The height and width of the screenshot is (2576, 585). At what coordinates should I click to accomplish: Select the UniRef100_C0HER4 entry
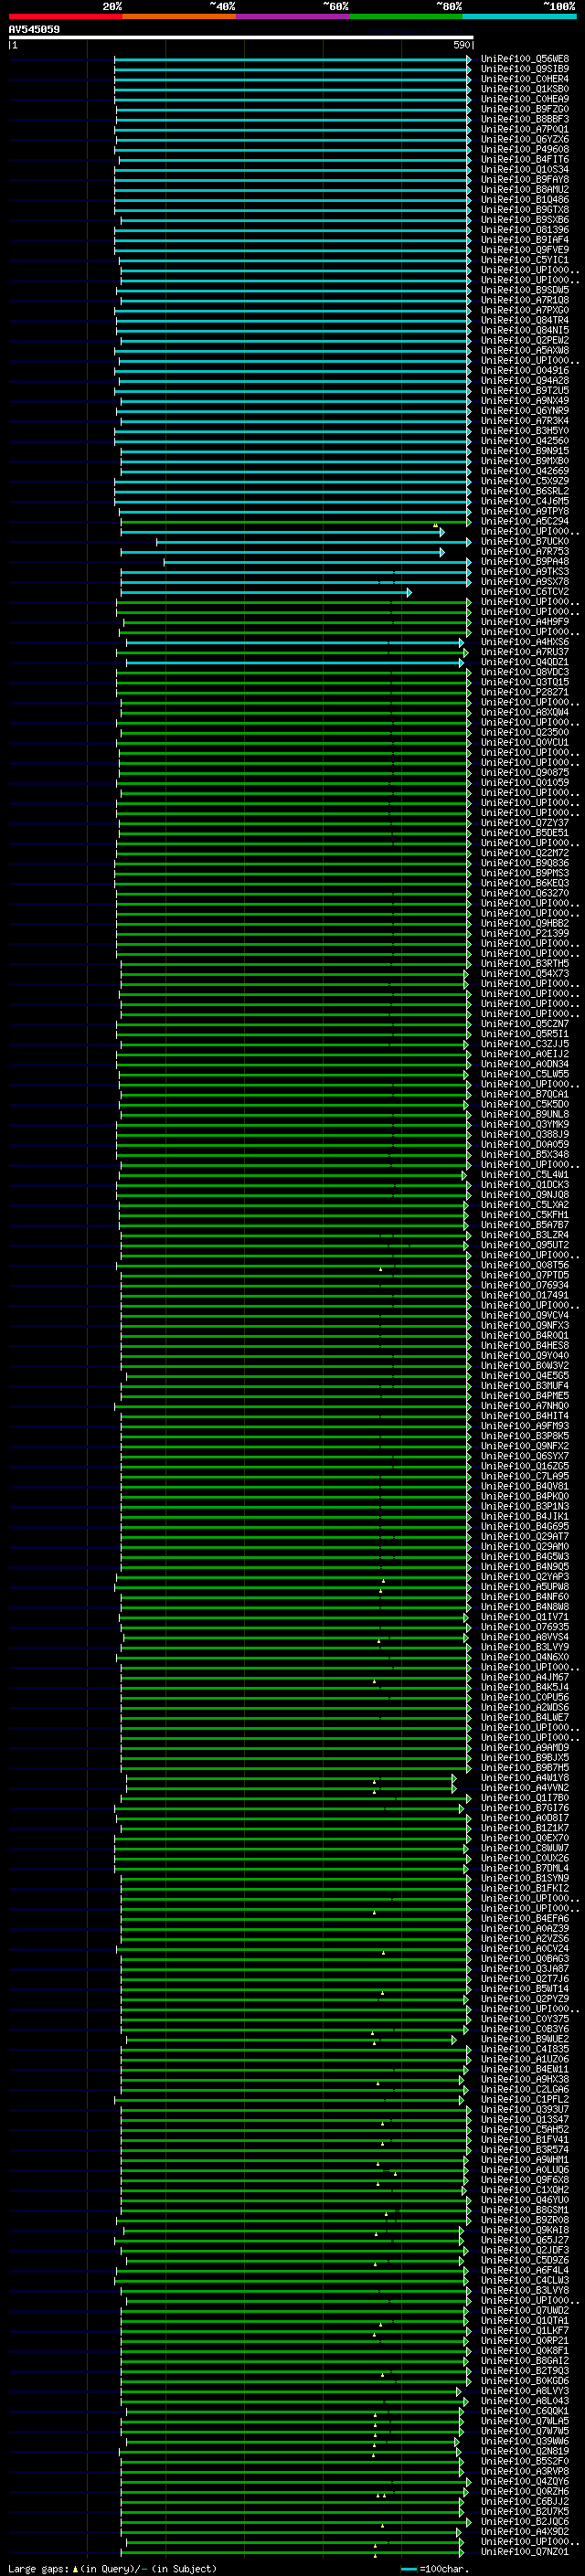(525, 79)
